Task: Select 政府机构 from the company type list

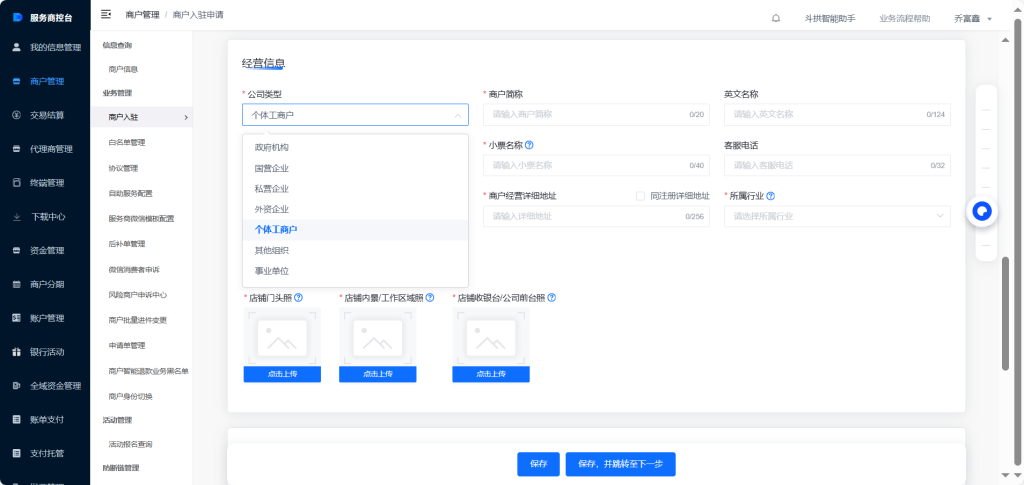Action: [x=355, y=148]
